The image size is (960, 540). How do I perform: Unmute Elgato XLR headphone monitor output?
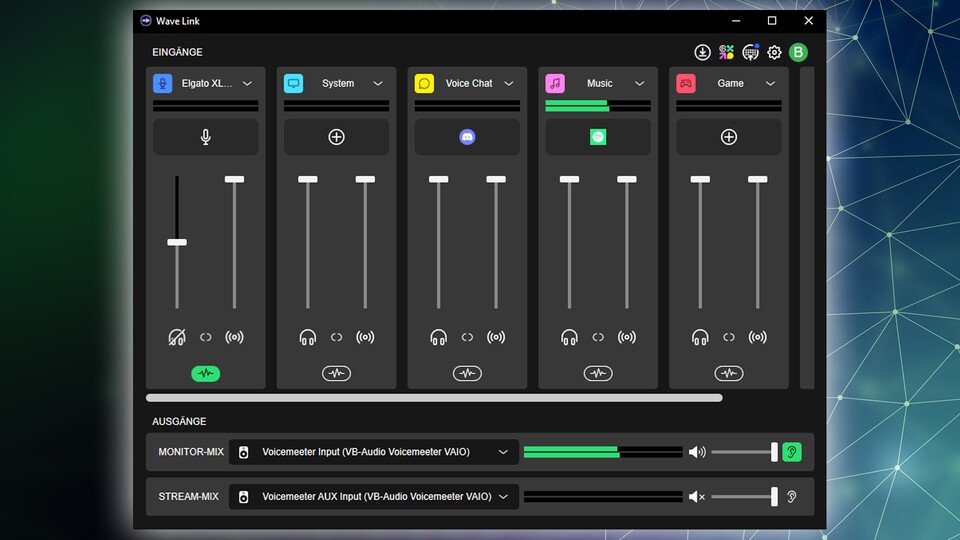click(x=177, y=337)
